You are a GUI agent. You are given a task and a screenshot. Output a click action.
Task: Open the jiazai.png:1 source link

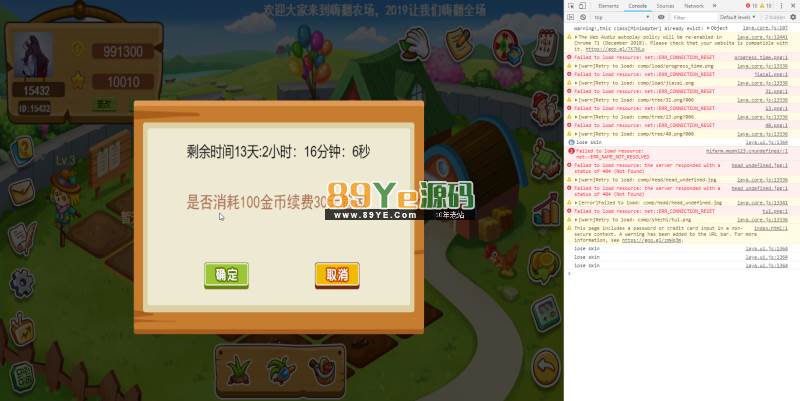(x=771, y=74)
